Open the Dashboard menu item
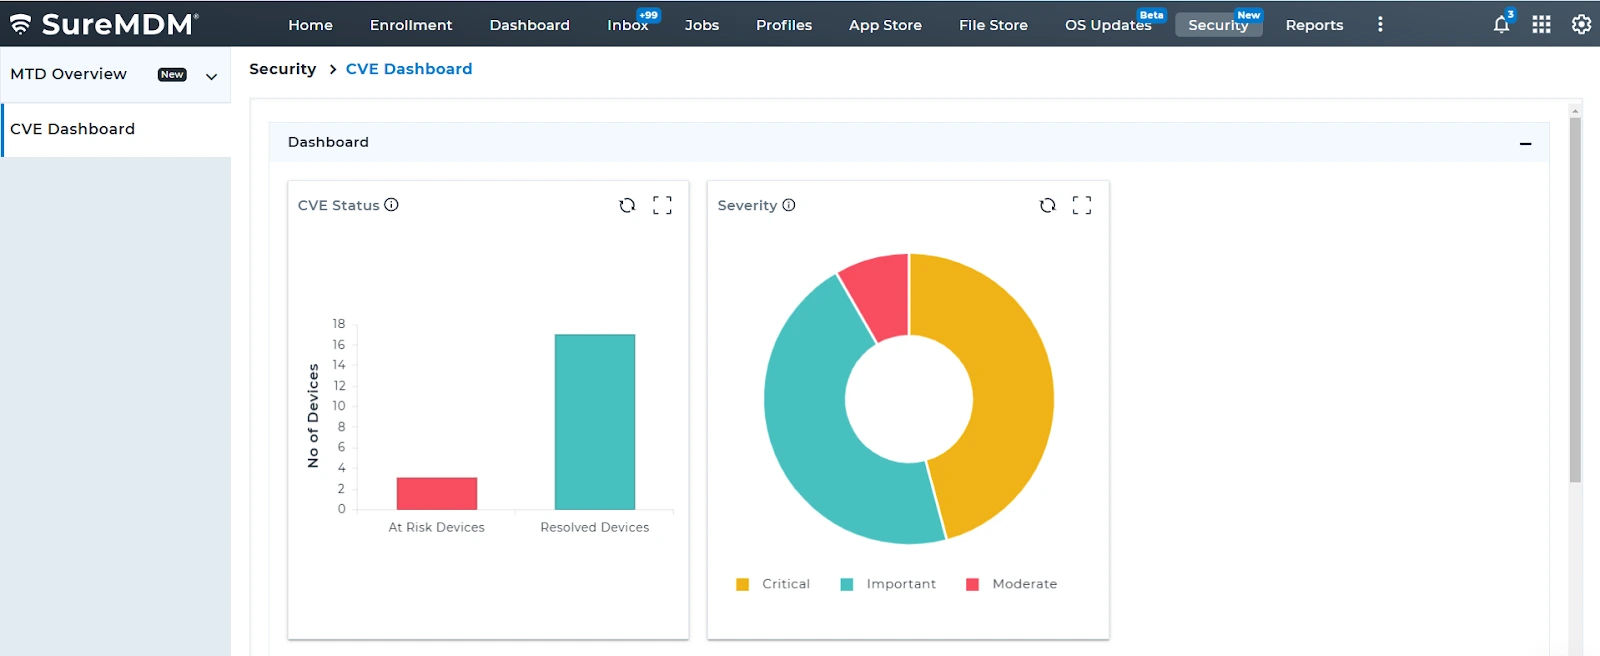The image size is (1600, 656). 529,25
